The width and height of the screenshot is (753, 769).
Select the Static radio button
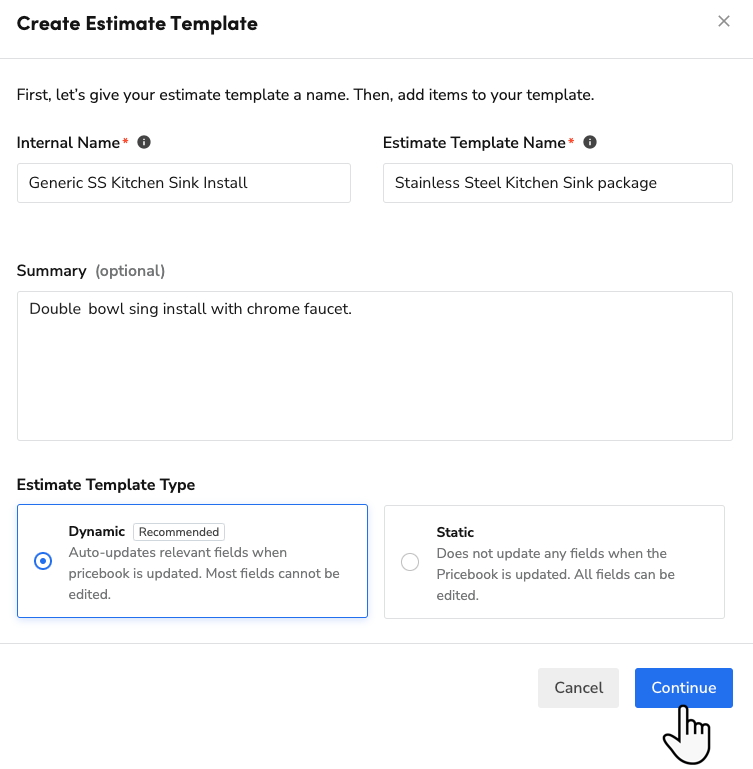click(410, 562)
